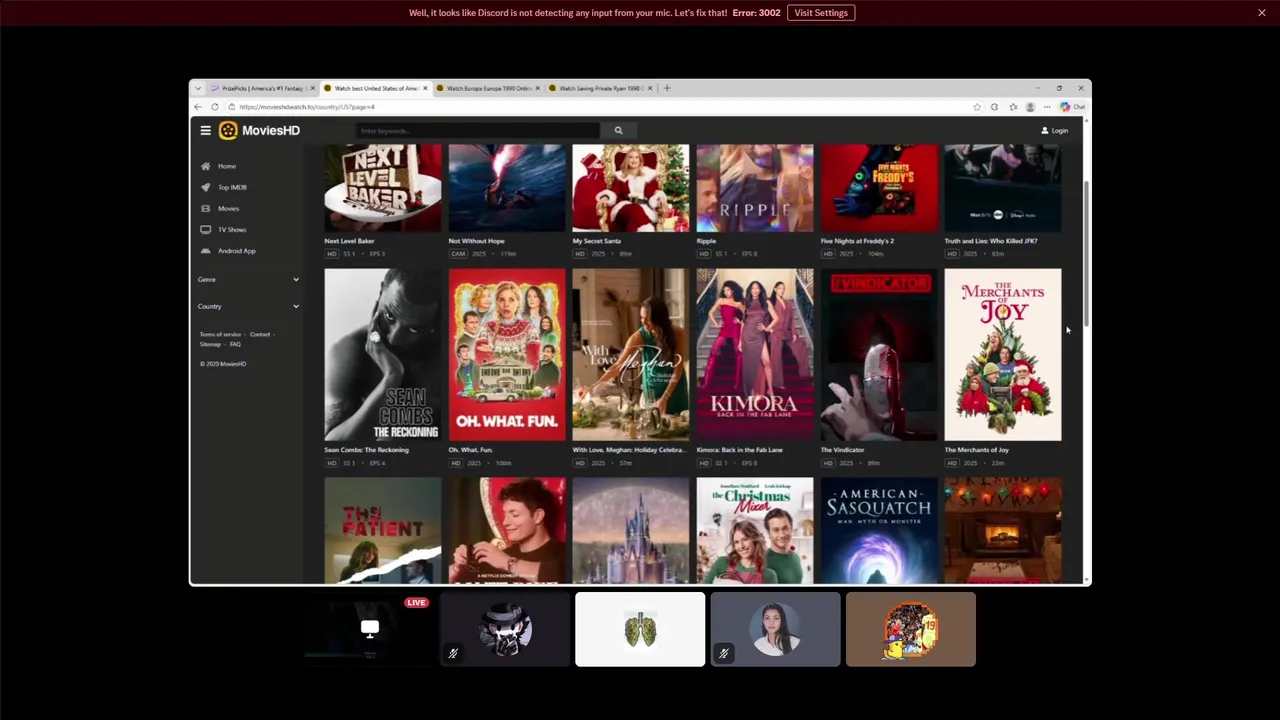Click the keyword search field
Image resolution: width=1280 pixels, height=720 pixels.
(x=478, y=130)
